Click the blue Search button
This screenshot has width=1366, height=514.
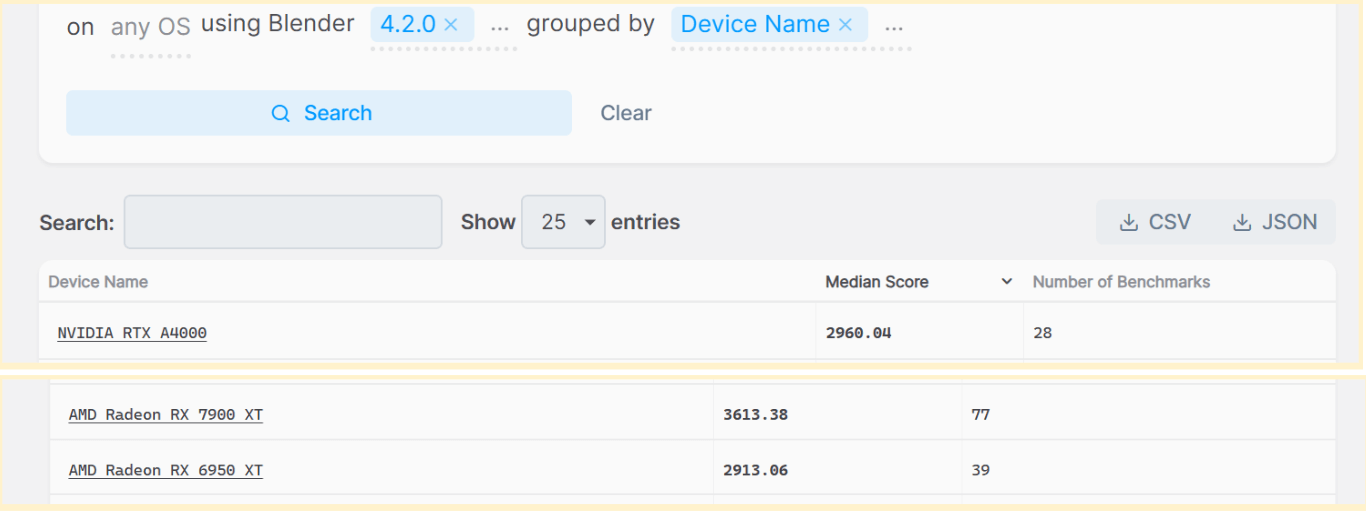click(319, 113)
